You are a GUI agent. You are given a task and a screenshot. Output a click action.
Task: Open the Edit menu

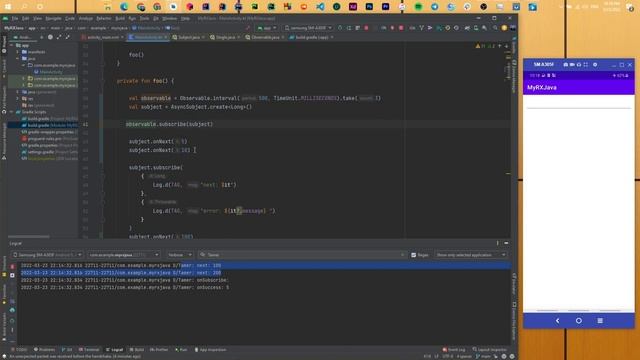(26, 18)
